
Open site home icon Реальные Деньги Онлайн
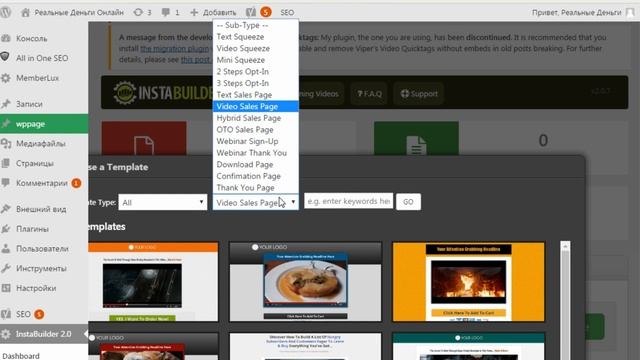coord(25,13)
